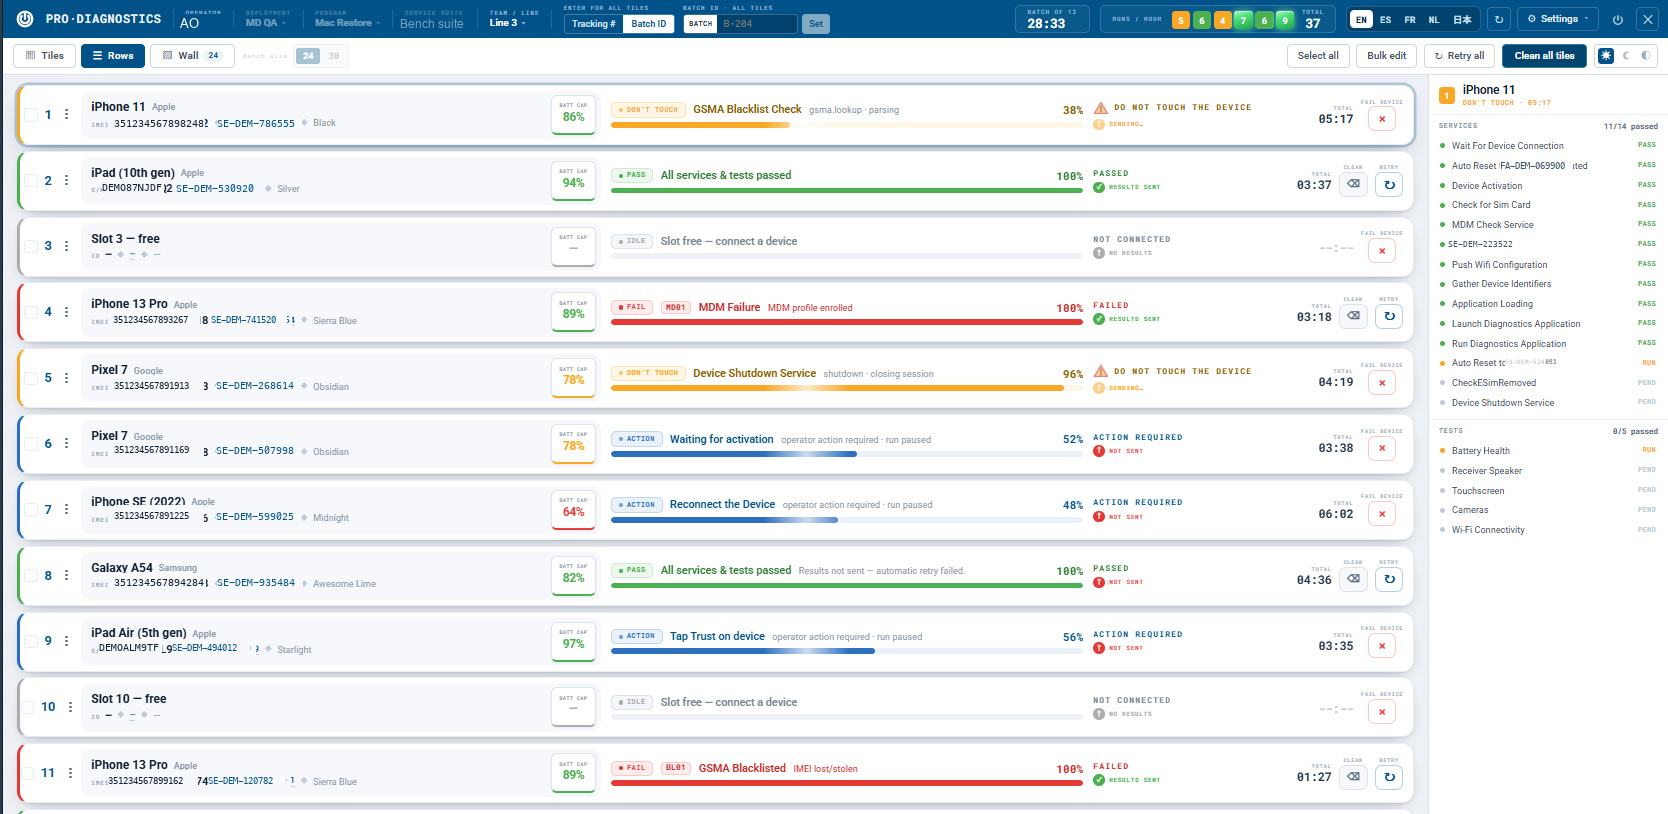The width and height of the screenshot is (1668, 814).
Task: Fail device on Pixel 7 row 5
Action: (x=1382, y=383)
